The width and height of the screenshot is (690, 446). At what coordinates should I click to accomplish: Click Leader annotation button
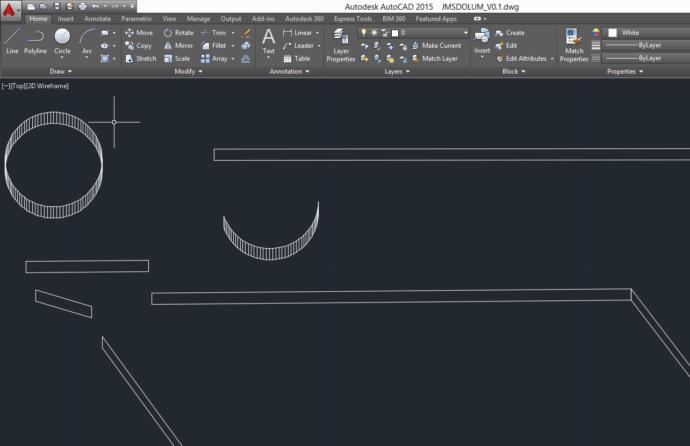[298, 46]
